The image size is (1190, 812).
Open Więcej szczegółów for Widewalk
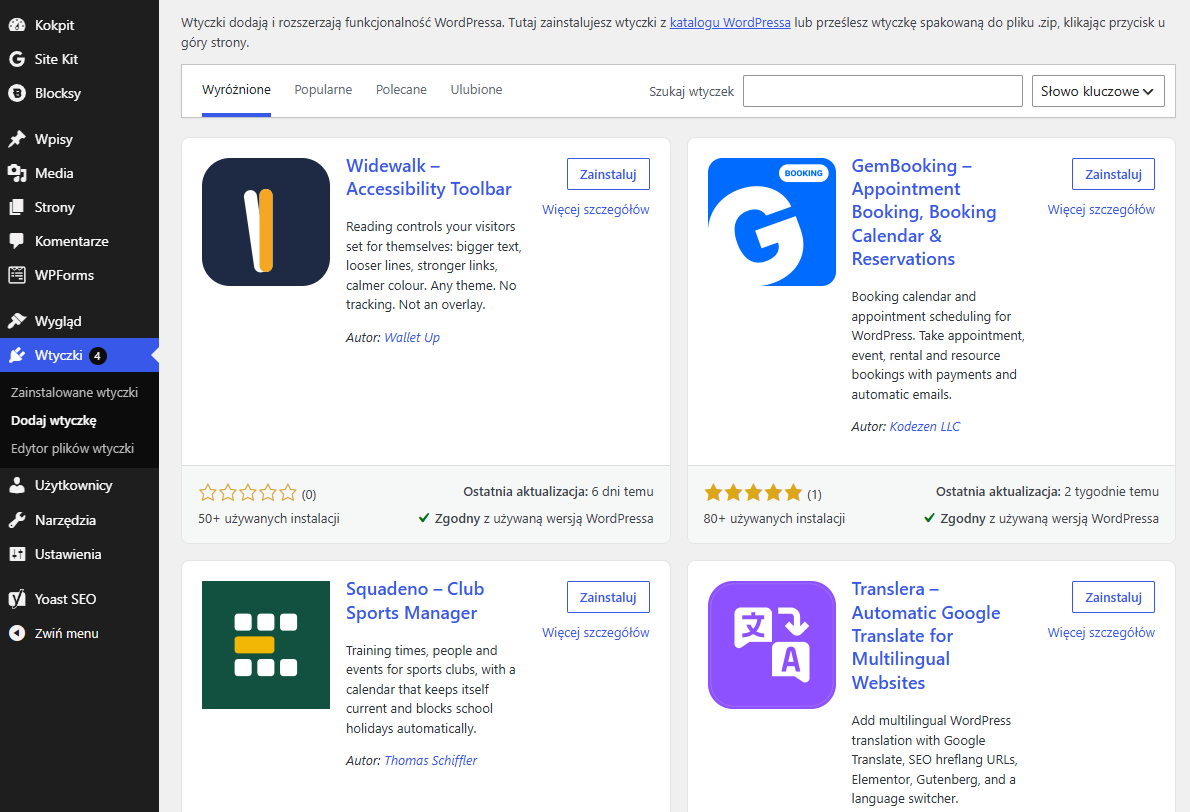[596, 209]
